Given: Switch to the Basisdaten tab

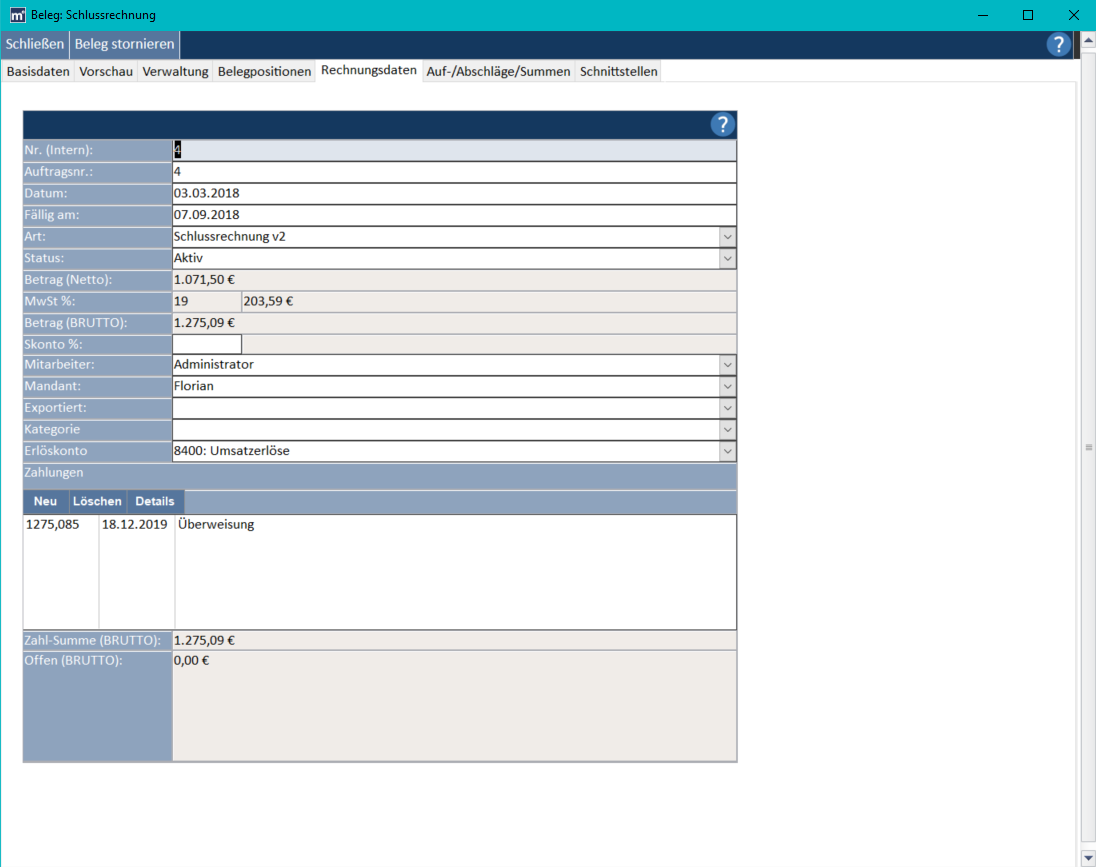Looking at the screenshot, I should coord(38,72).
